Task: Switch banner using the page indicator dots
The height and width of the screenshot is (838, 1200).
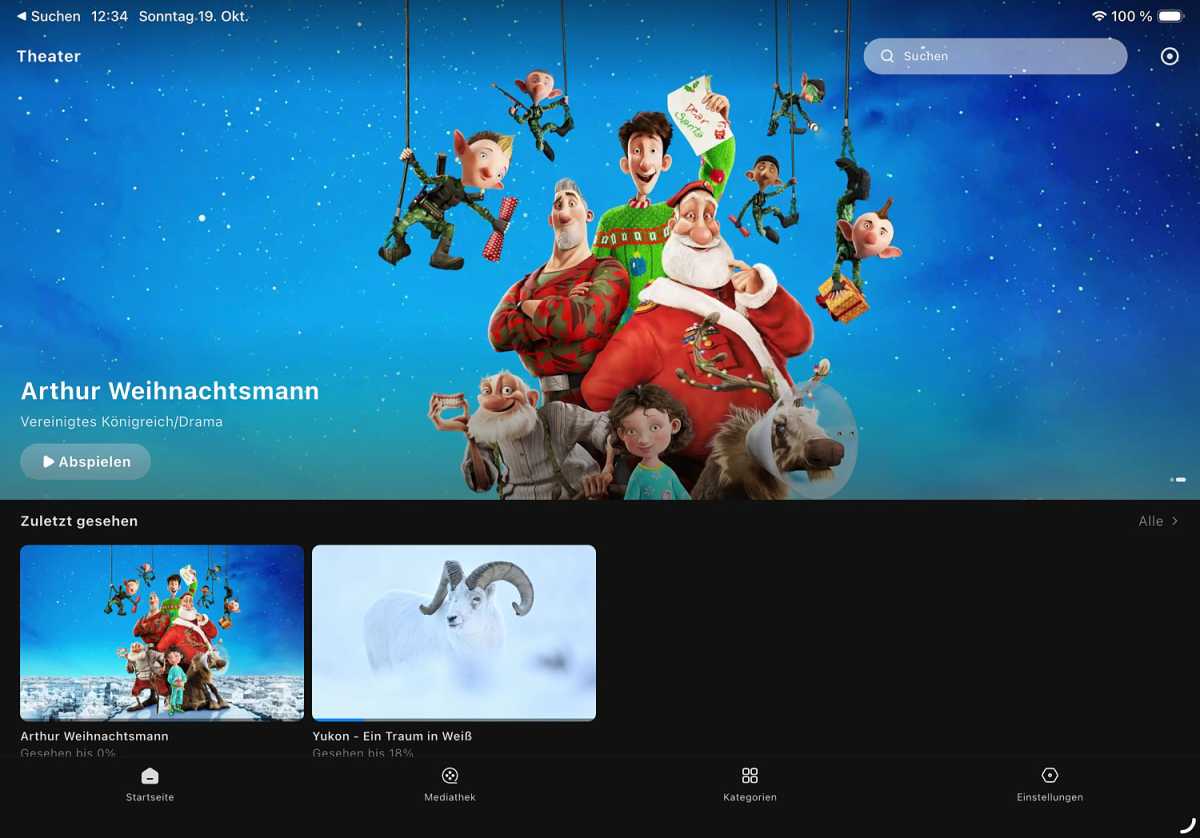Action: pos(1178,480)
